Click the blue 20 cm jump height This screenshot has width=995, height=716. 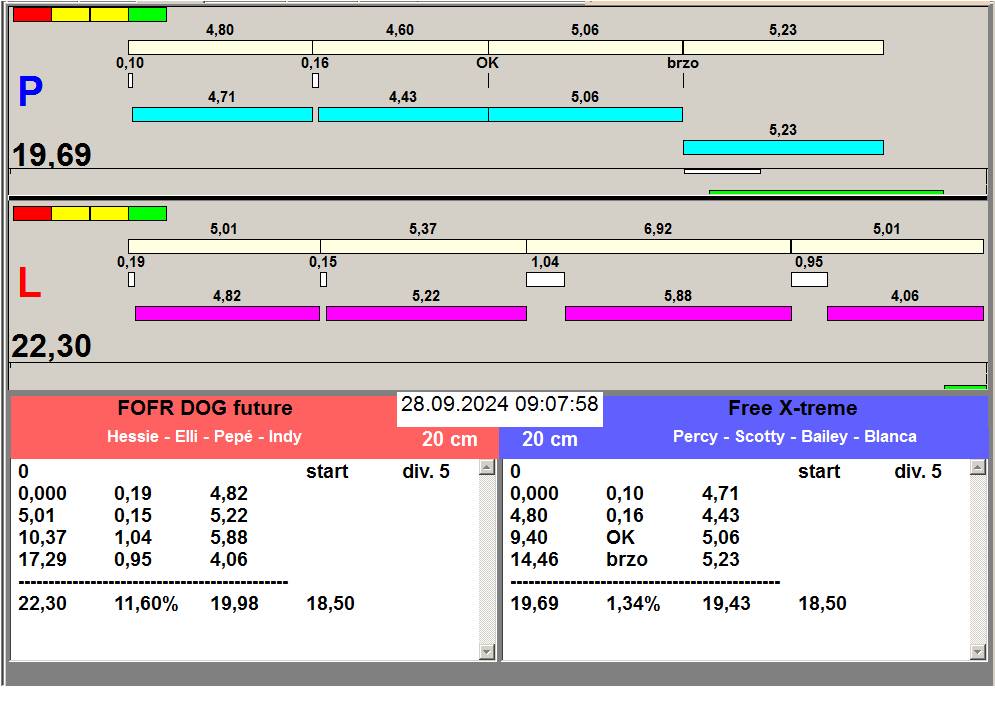click(x=550, y=439)
